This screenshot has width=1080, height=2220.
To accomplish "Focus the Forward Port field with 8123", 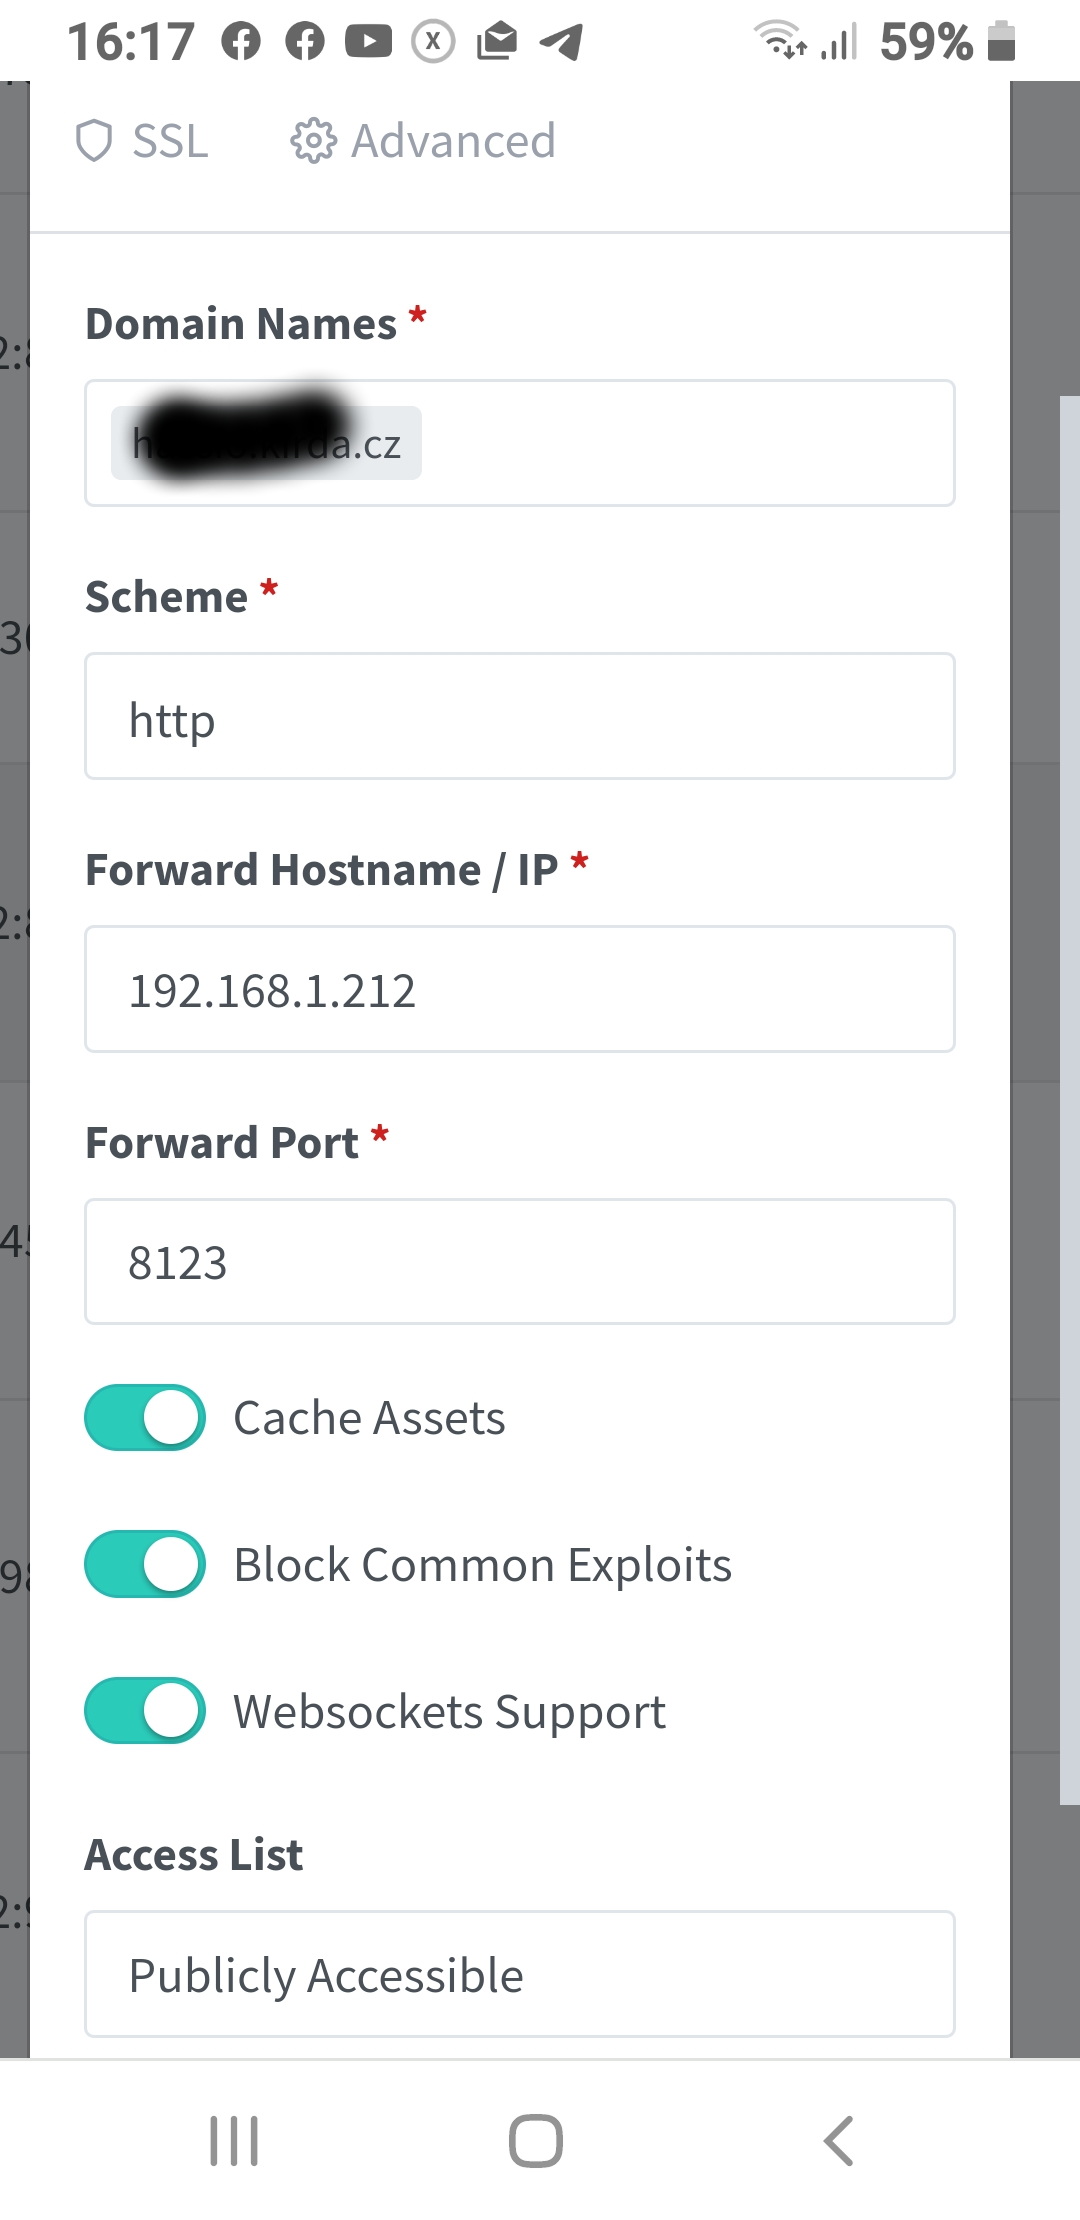I will coord(520,1262).
